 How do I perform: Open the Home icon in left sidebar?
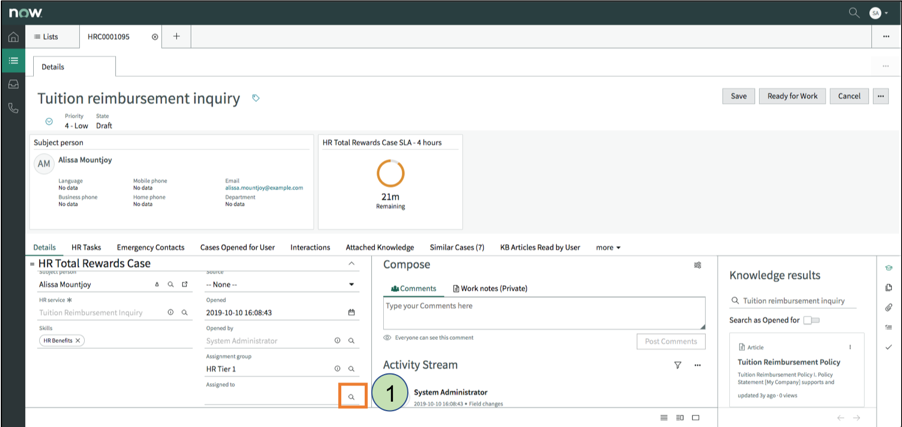(x=13, y=37)
